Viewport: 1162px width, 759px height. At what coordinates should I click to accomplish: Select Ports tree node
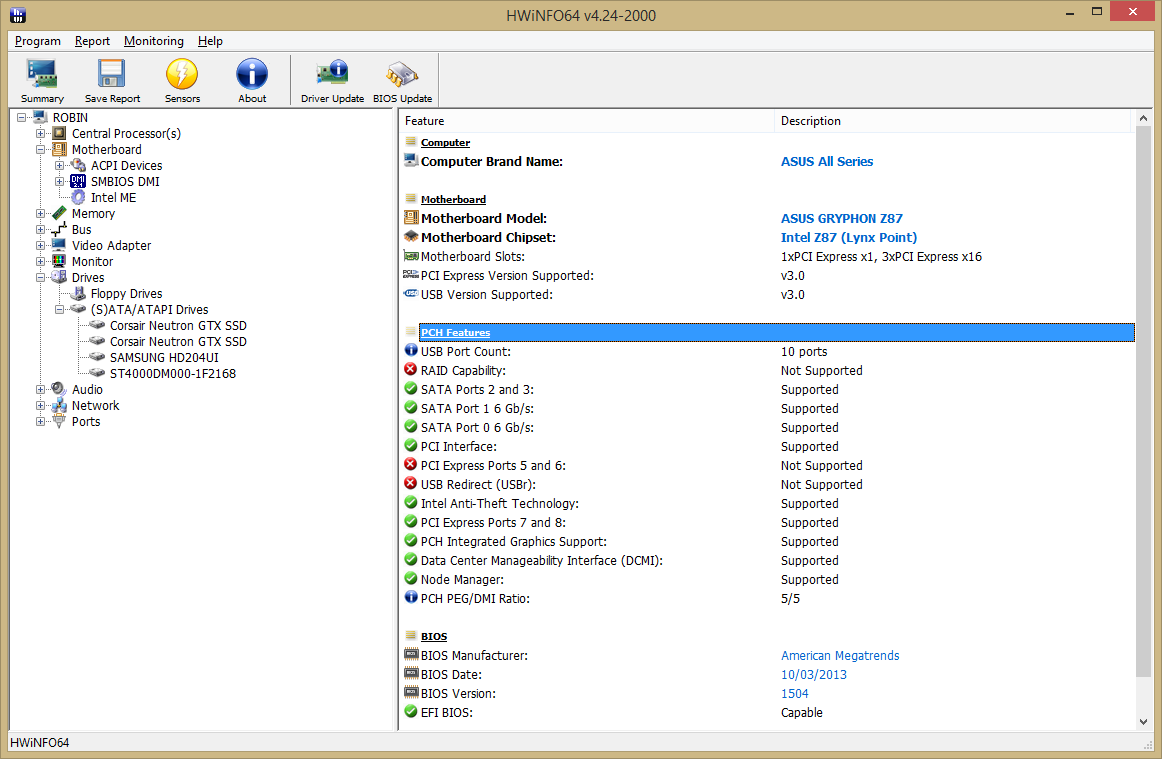click(86, 422)
